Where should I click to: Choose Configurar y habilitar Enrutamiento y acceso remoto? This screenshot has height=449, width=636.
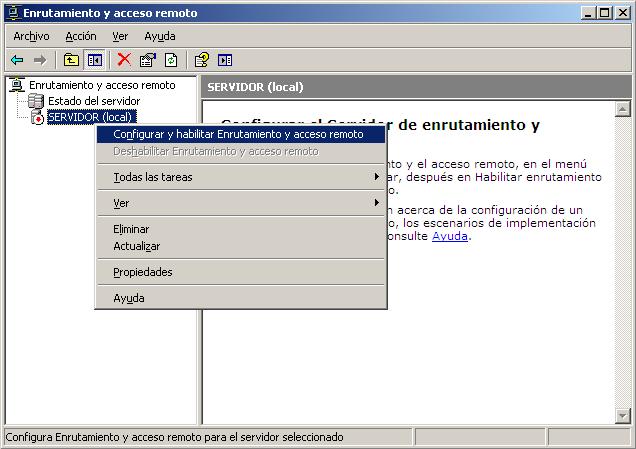pyautogui.click(x=238, y=134)
